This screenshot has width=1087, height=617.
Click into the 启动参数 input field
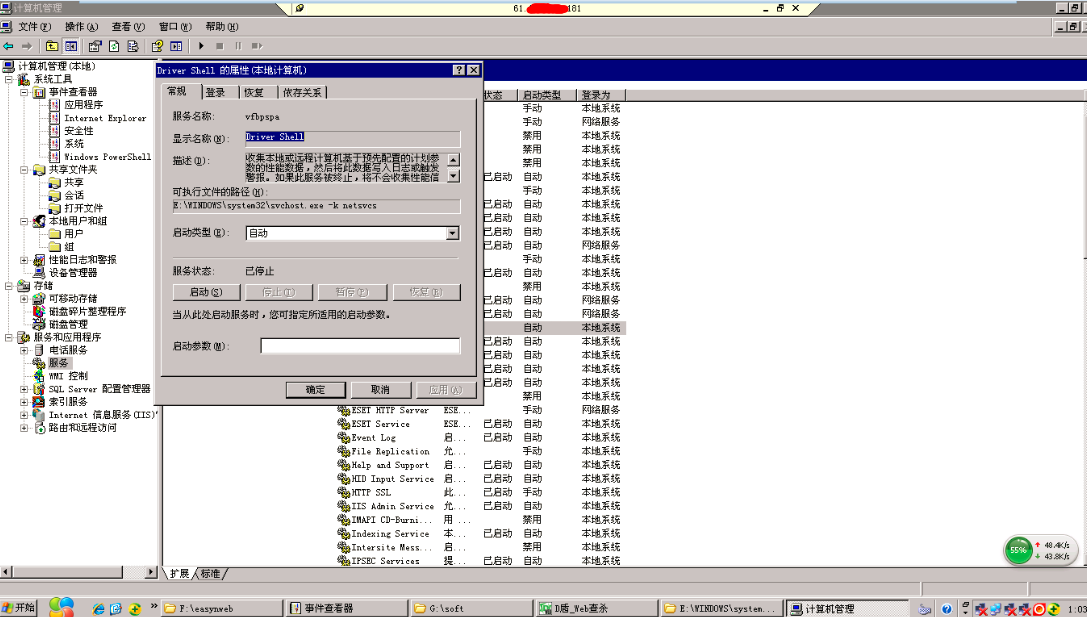pos(360,346)
